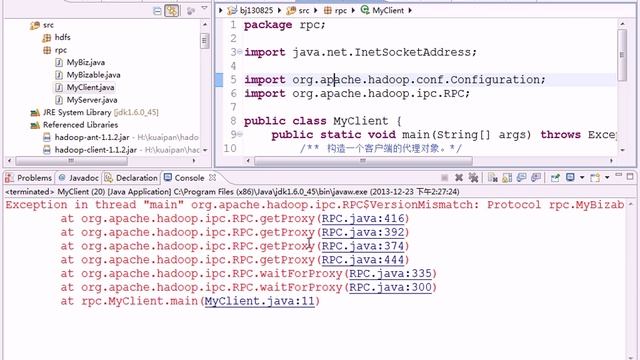Open stack trace link MyClient.java:11

point(260,301)
